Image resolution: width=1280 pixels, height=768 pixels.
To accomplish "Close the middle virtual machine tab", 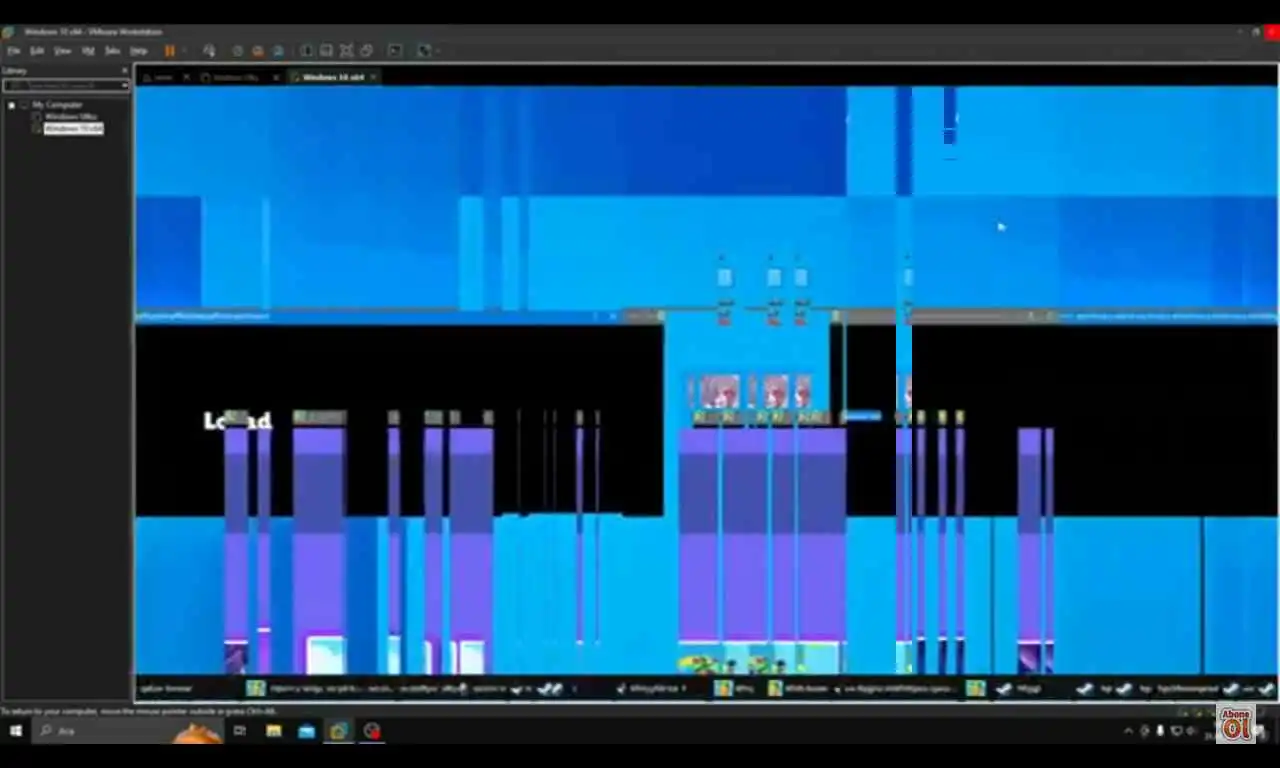I will point(276,77).
